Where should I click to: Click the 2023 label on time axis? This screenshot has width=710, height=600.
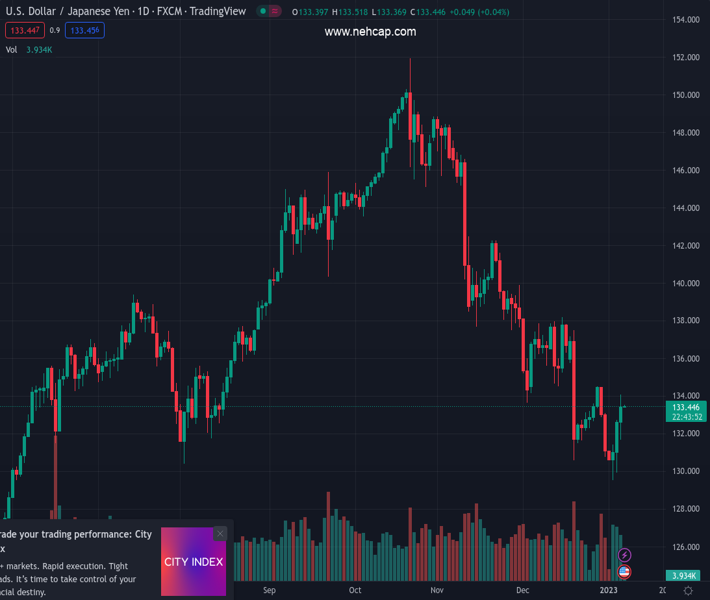point(609,591)
